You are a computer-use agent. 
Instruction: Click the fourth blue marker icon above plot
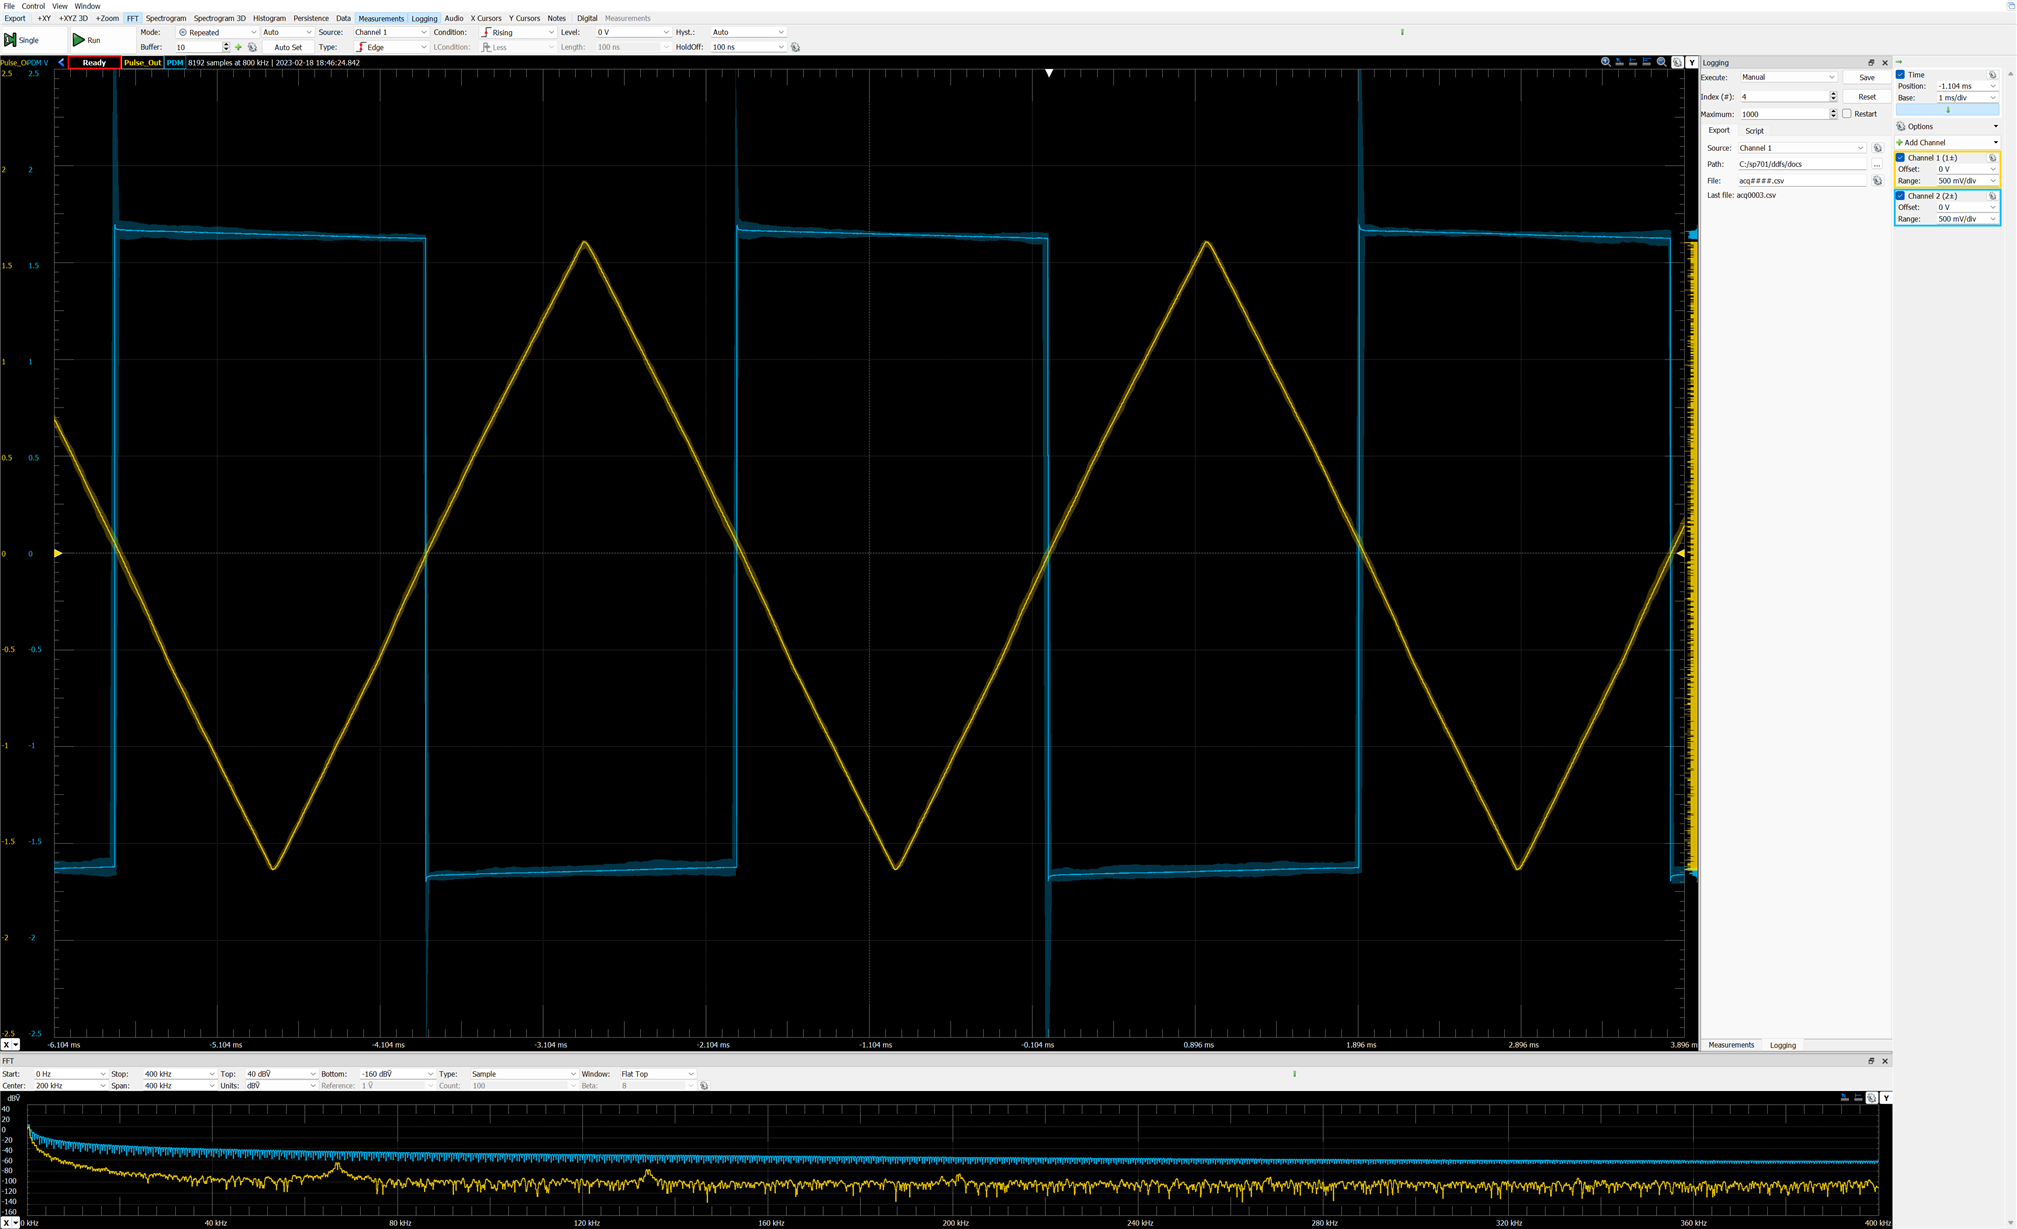[1647, 62]
